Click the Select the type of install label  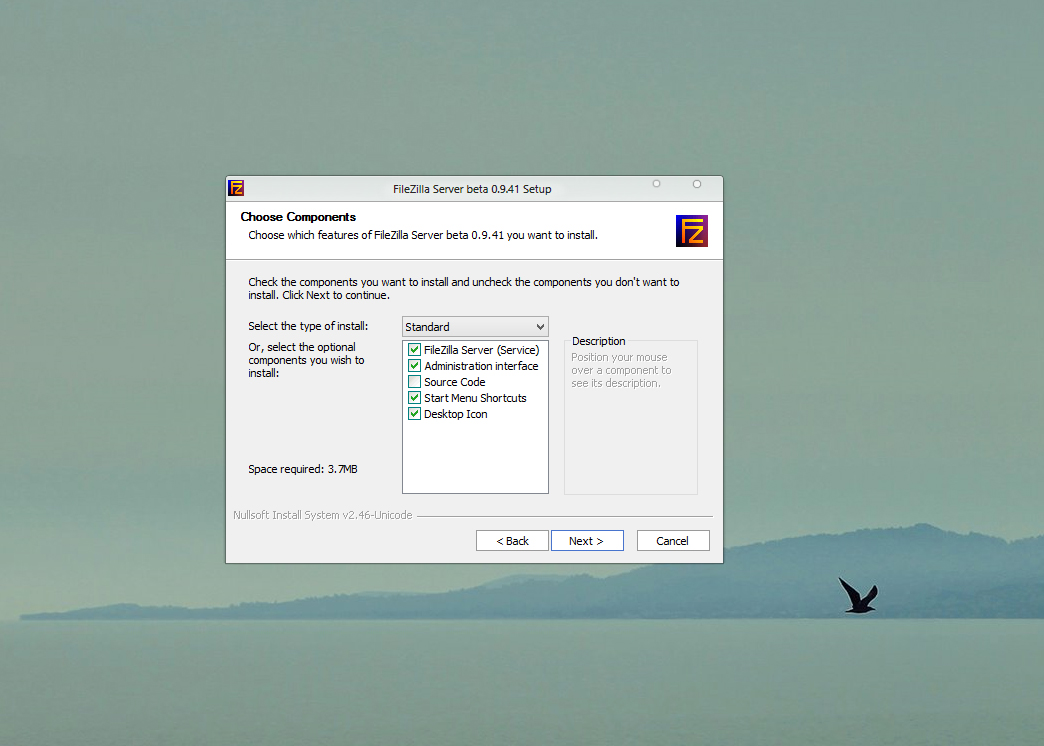coord(308,326)
